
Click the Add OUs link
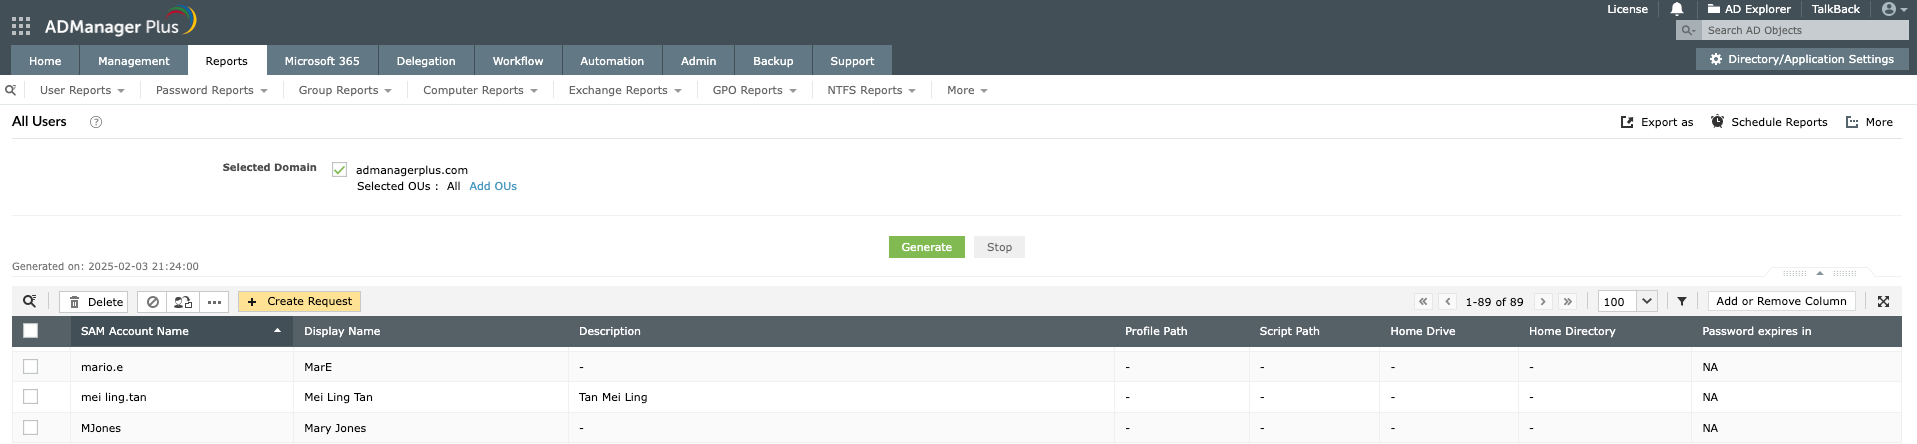coord(493,186)
